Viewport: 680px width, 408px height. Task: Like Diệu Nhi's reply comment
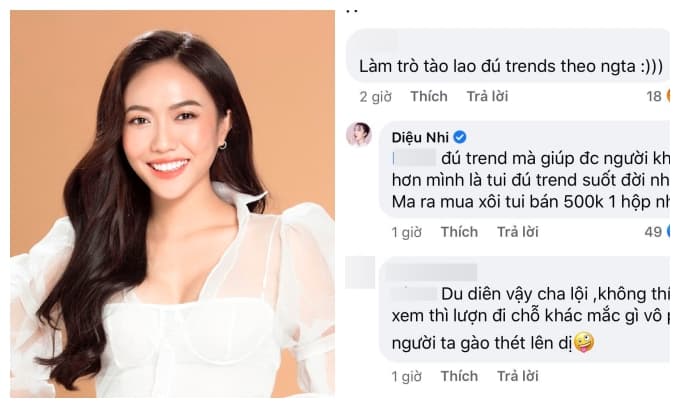pyautogui.click(x=459, y=232)
